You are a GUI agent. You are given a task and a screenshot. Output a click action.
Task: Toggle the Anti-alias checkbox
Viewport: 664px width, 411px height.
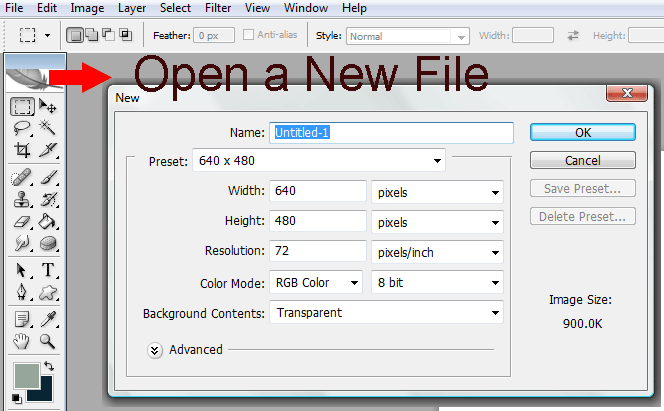pyautogui.click(x=248, y=35)
